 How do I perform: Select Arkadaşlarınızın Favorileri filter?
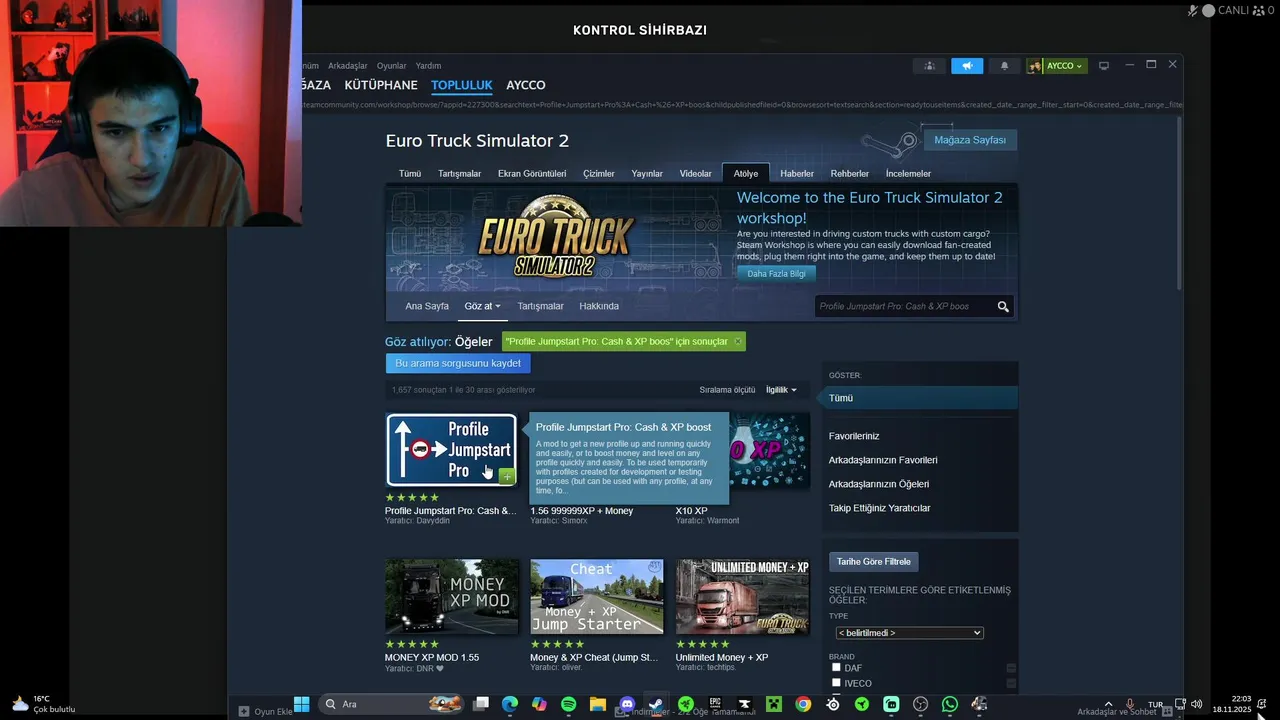(x=883, y=460)
